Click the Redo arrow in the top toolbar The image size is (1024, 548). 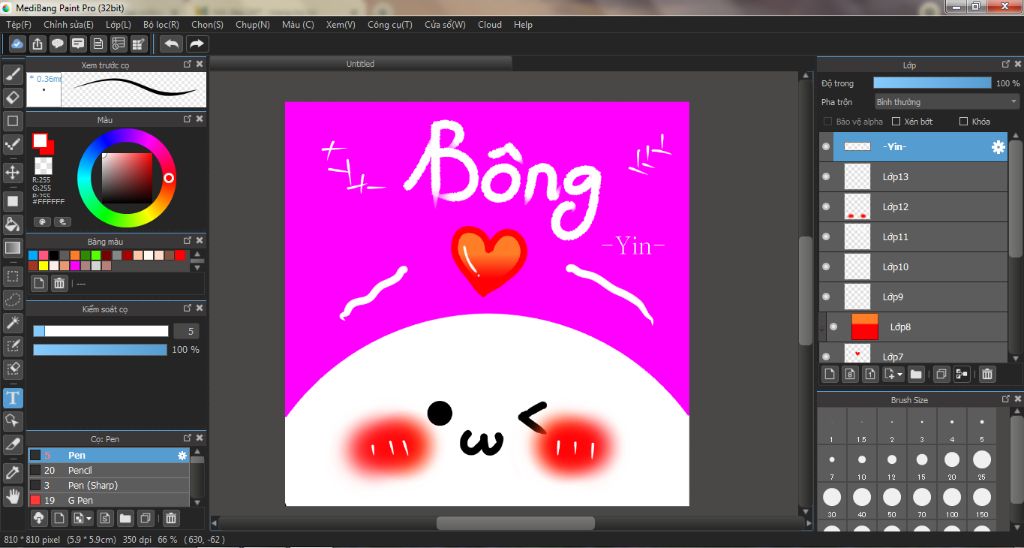pyautogui.click(x=196, y=44)
